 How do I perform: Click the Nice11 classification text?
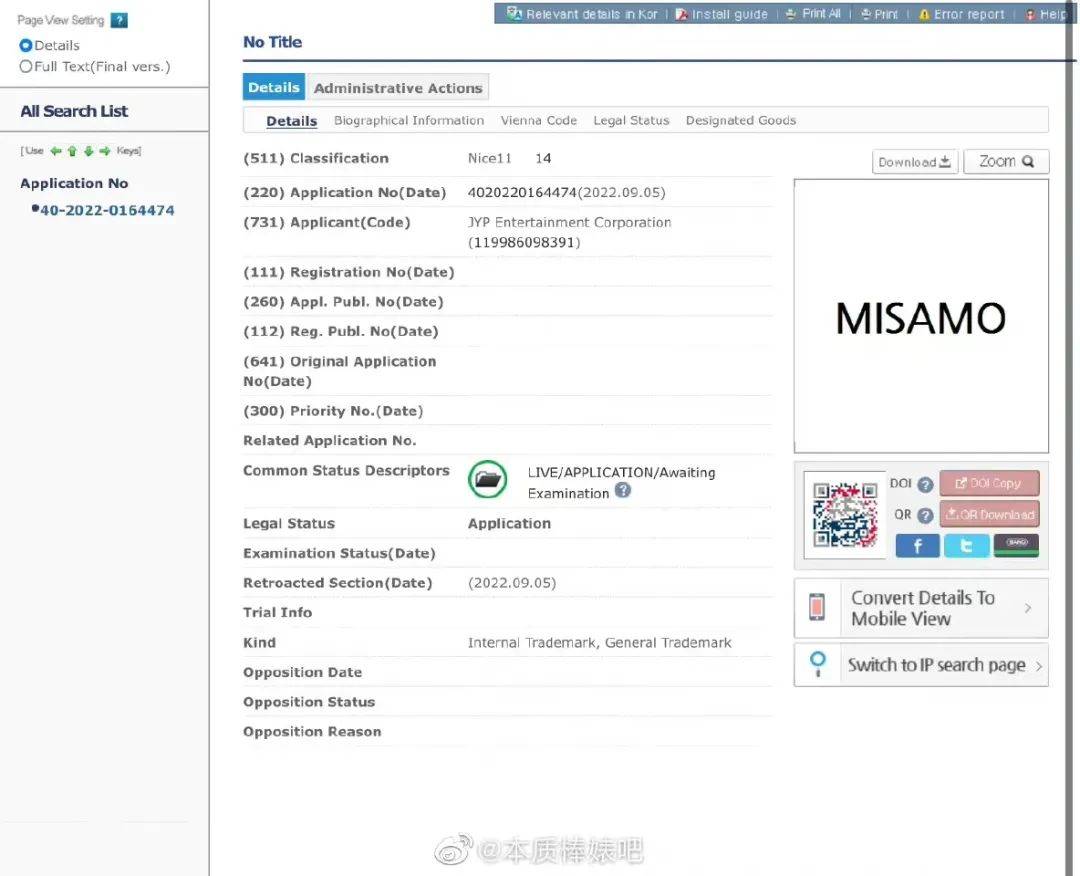(x=490, y=158)
